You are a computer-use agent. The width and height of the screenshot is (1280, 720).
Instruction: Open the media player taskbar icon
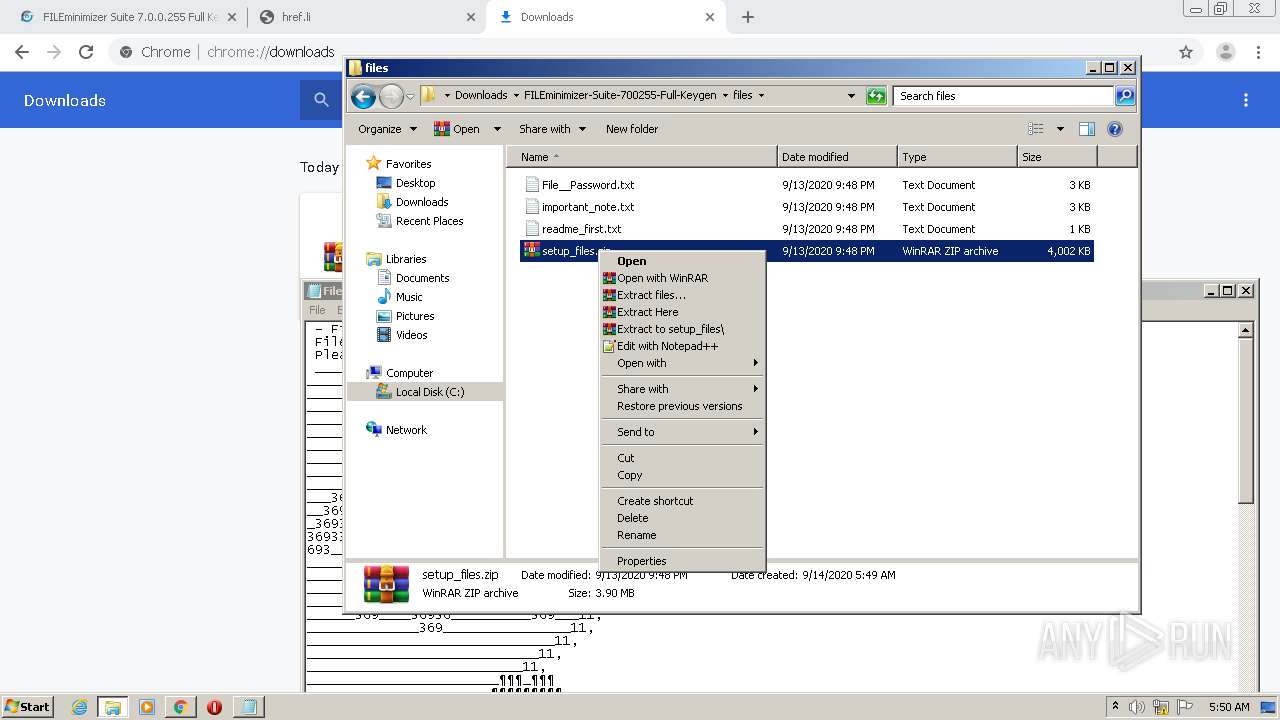[x=146, y=707]
